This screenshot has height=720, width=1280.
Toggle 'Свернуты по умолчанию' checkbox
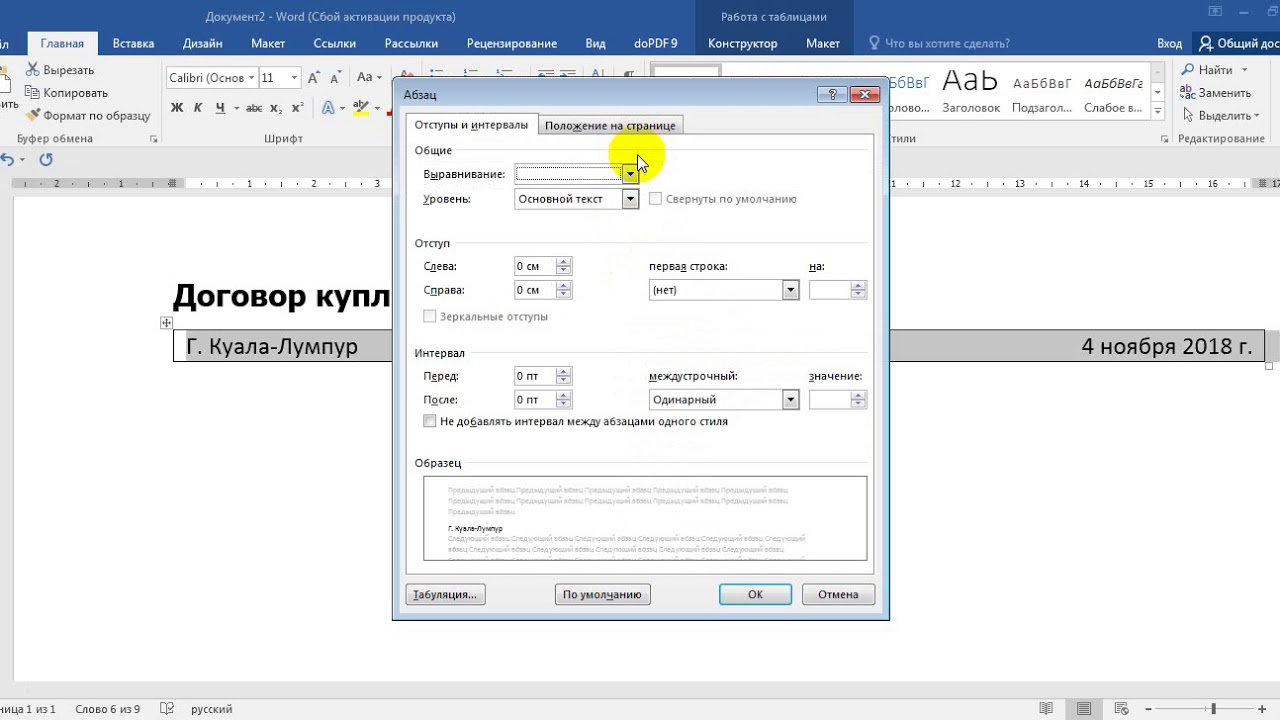(x=656, y=199)
